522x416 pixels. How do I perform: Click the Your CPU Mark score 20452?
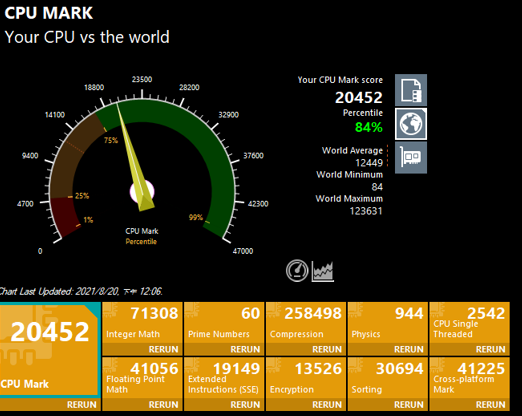[359, 98]
